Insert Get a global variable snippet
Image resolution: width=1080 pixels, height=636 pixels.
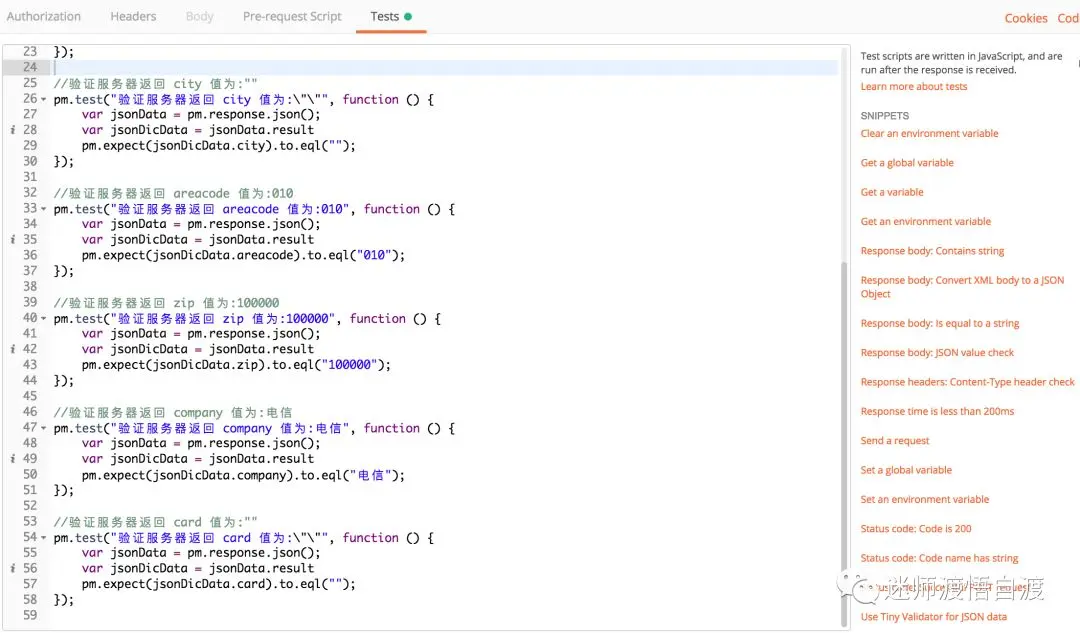pos(907,163)
